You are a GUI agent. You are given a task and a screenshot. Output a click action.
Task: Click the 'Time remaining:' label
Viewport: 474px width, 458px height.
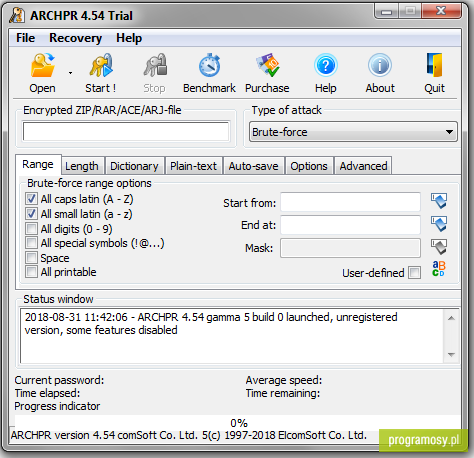click(283, 393)
